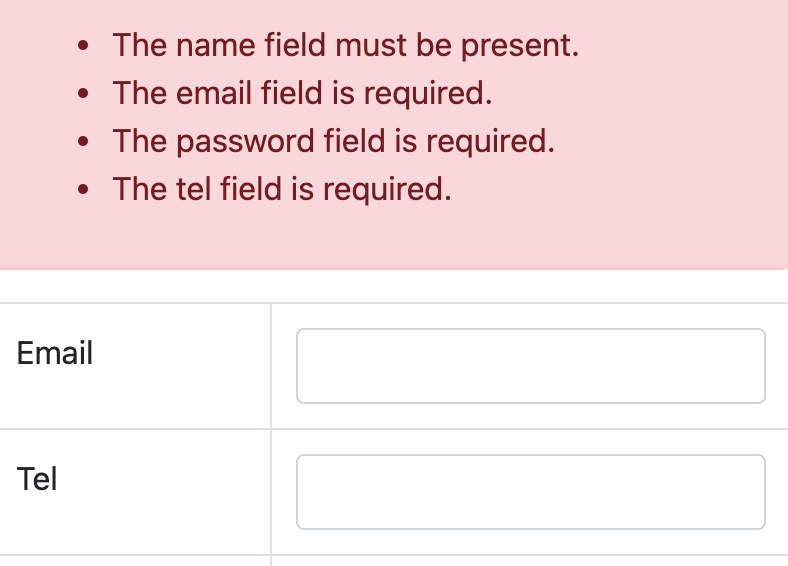Click the word name in the first error
This screenshot has width=788, height=566.
(216, 46)
